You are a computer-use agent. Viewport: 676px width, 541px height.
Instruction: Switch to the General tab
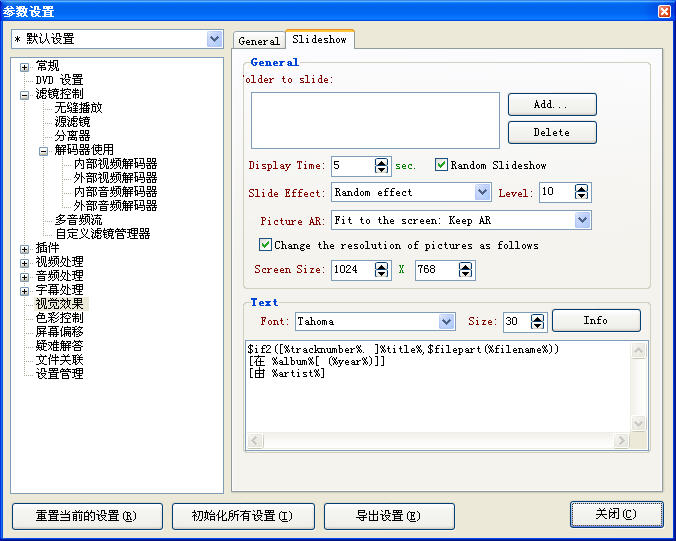coord(259,41)
